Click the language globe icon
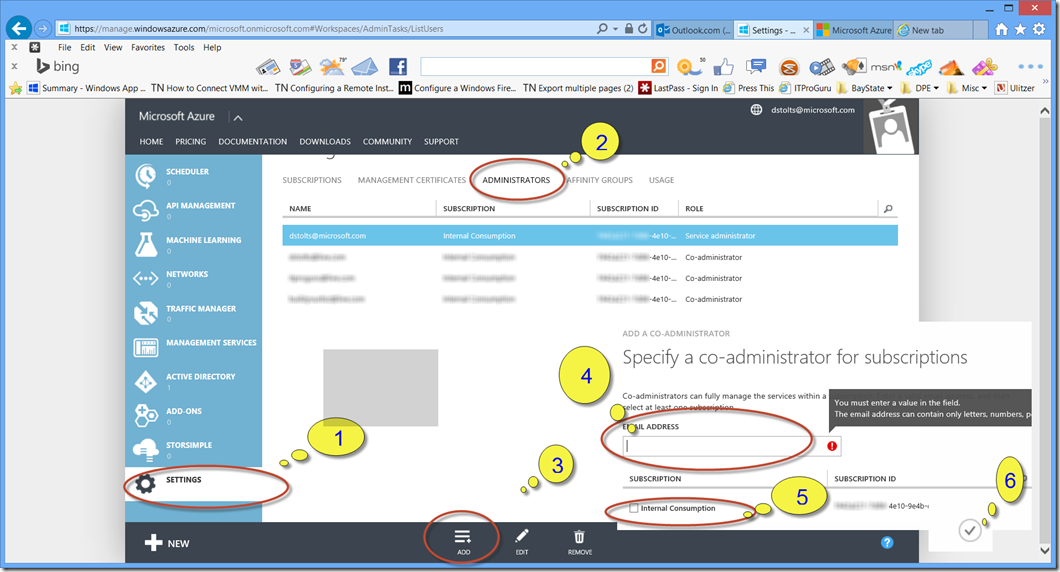The height and width of the screenshot is (572, 1060). 756,110
